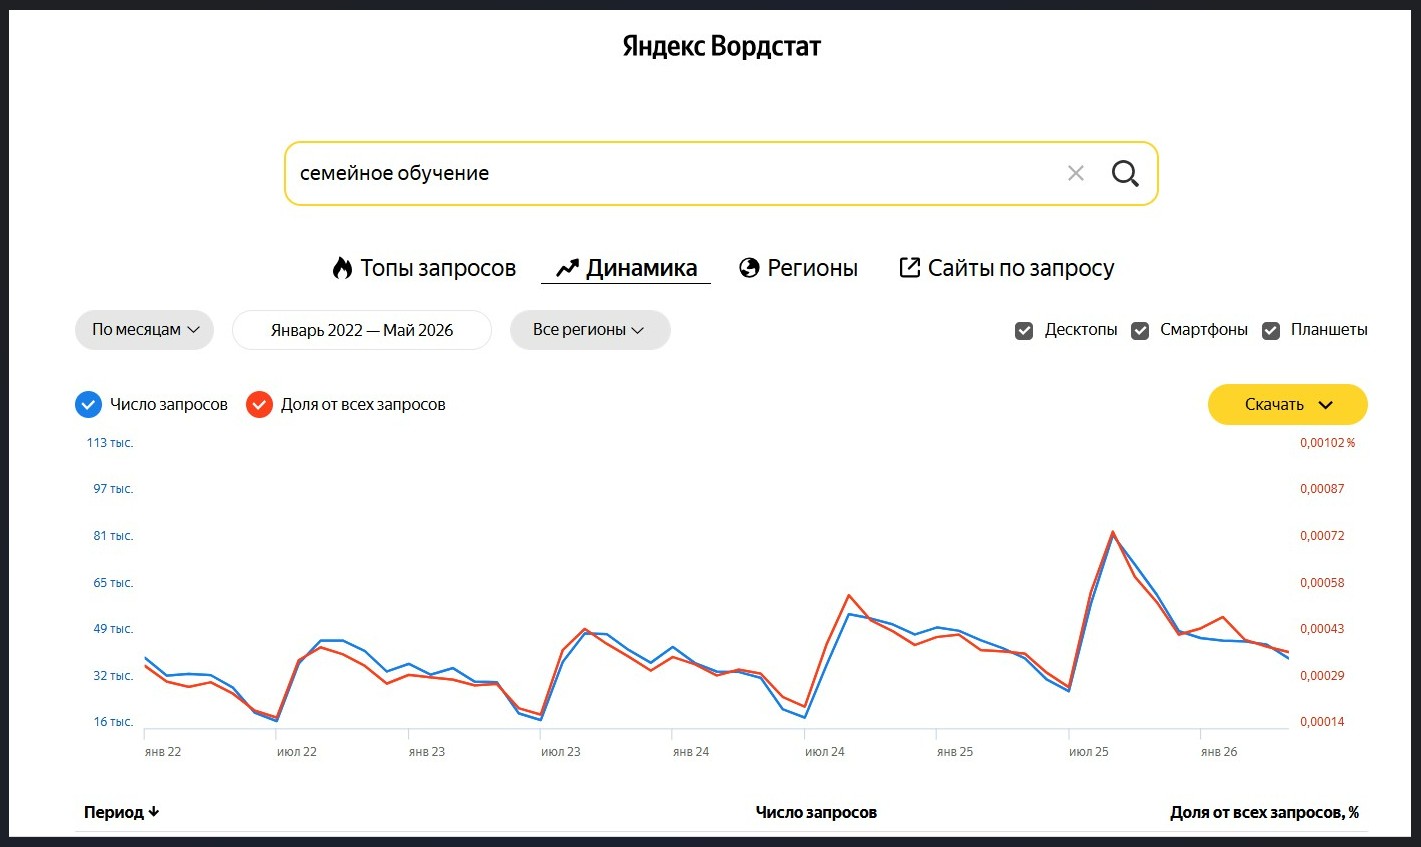Viewport: 1421px width, 847px height.
Task: Click the июл 22 label on the chart axis
Action: point(297,752)
